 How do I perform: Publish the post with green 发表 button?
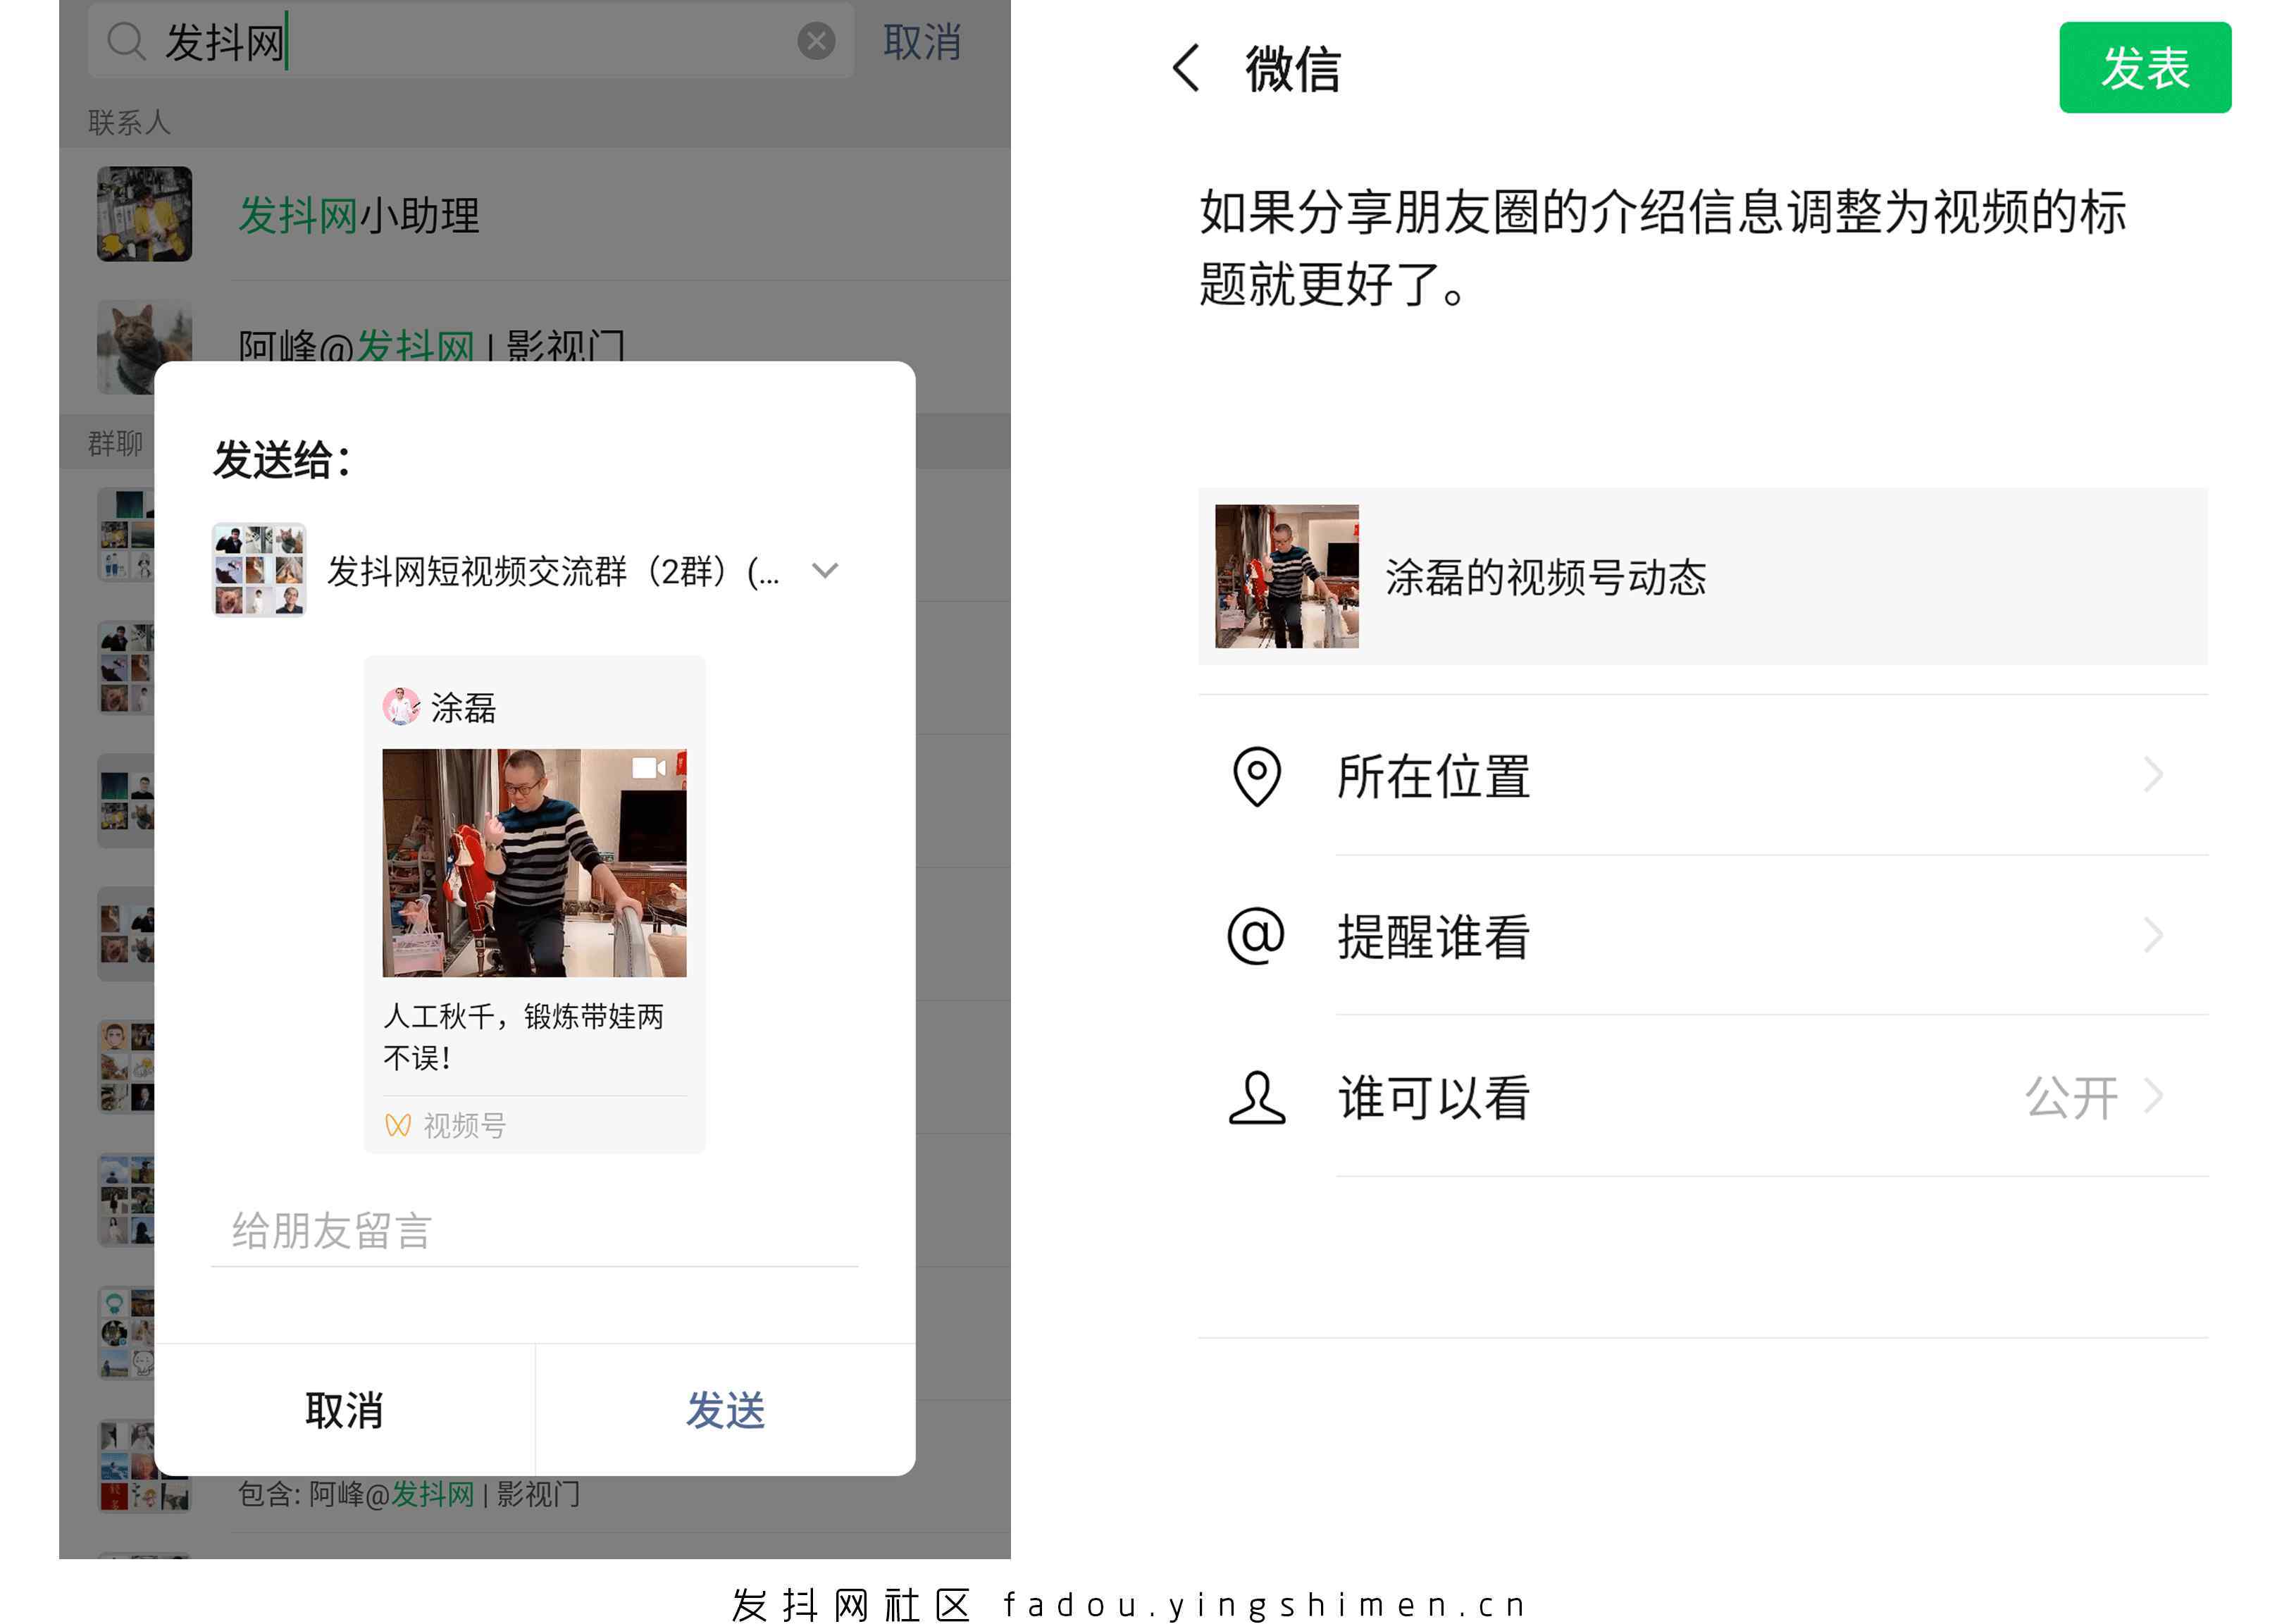tap(2144, 67)
